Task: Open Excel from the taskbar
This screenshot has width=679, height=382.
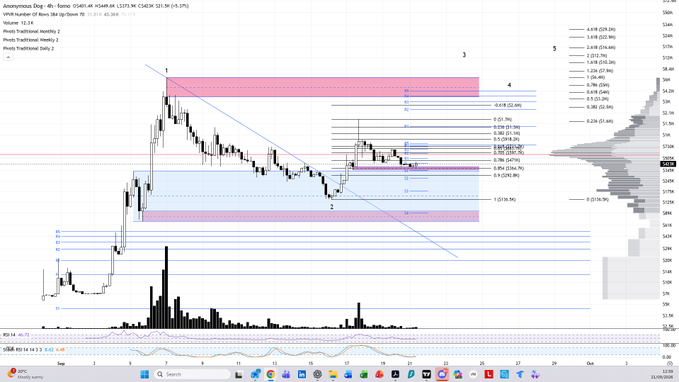Action: coord(364,374)
